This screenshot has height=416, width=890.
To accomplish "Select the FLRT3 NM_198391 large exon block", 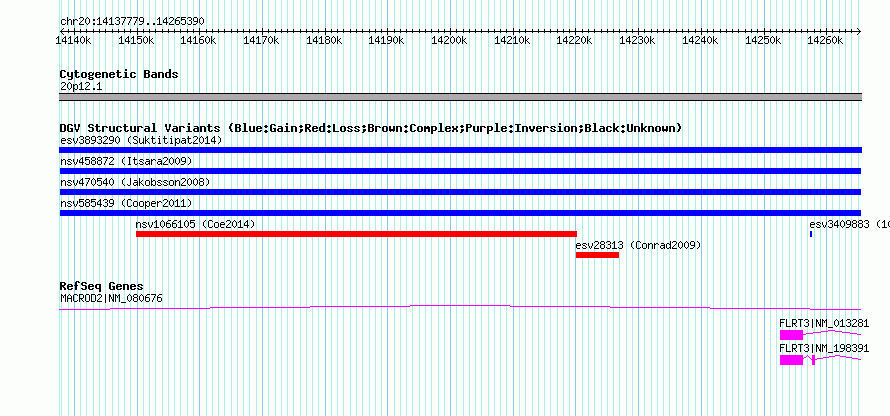I will pos(791,360).
